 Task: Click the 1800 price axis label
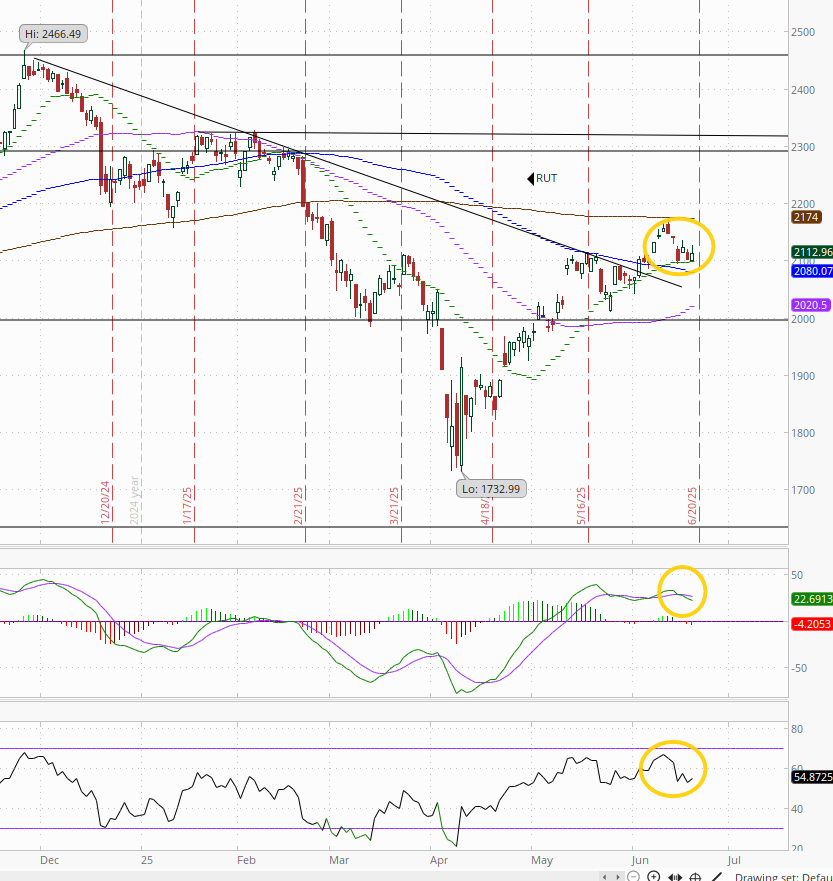pos(803,433)
